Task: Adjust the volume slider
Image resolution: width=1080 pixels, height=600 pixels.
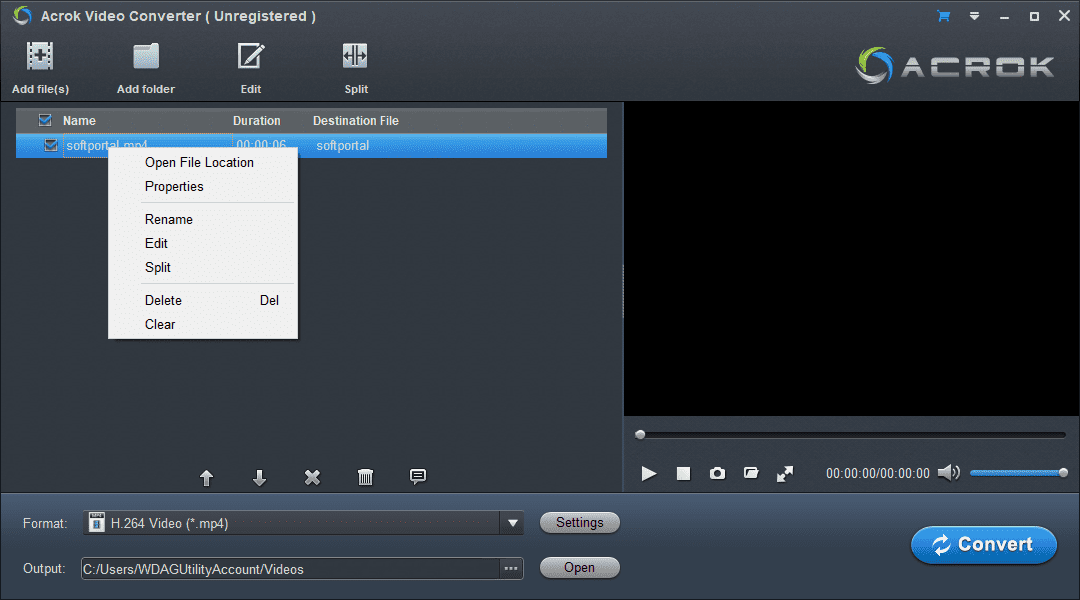Action: [x=1018, y=473]
